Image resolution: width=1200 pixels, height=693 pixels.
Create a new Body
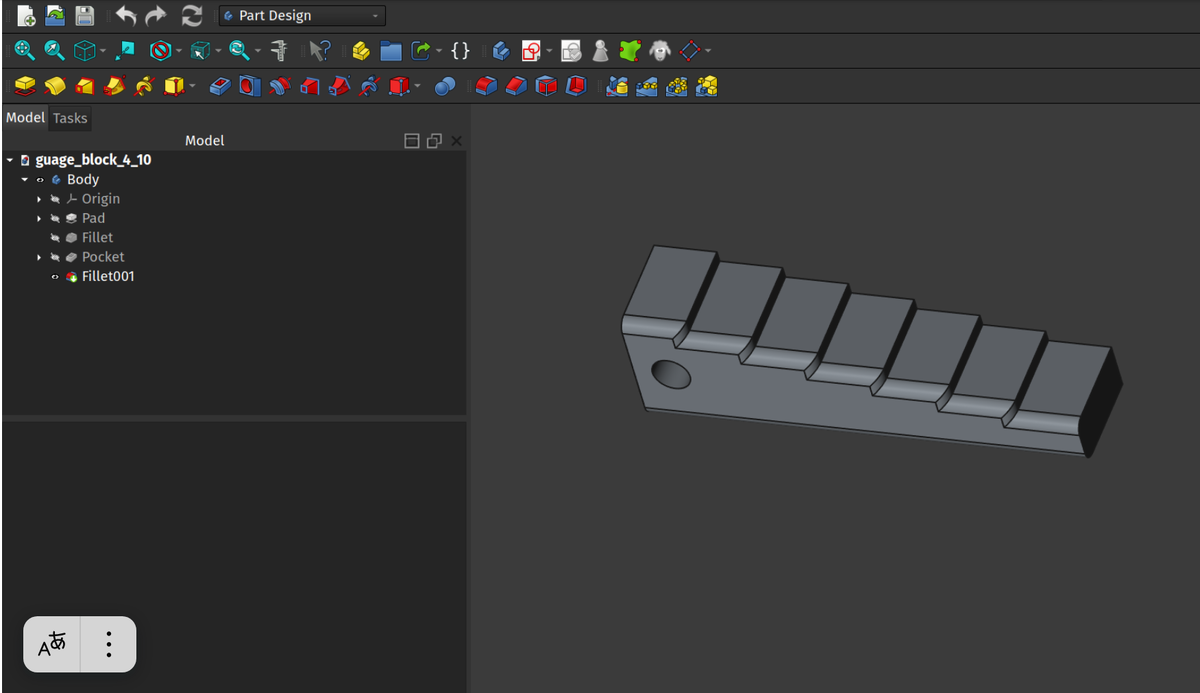[x=501, y=50]
